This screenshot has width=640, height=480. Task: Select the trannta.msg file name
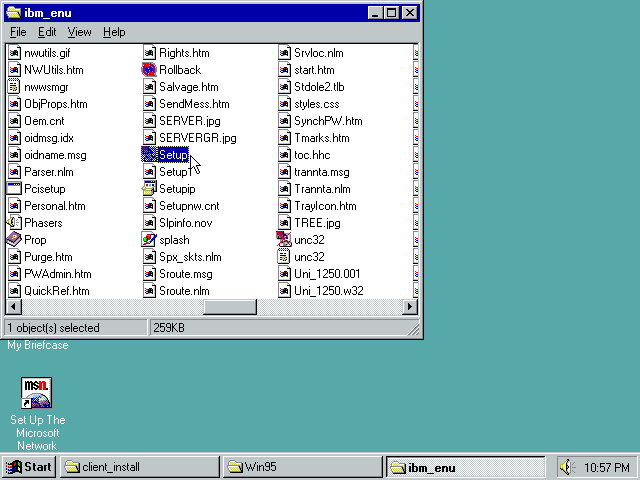(322, 172)
